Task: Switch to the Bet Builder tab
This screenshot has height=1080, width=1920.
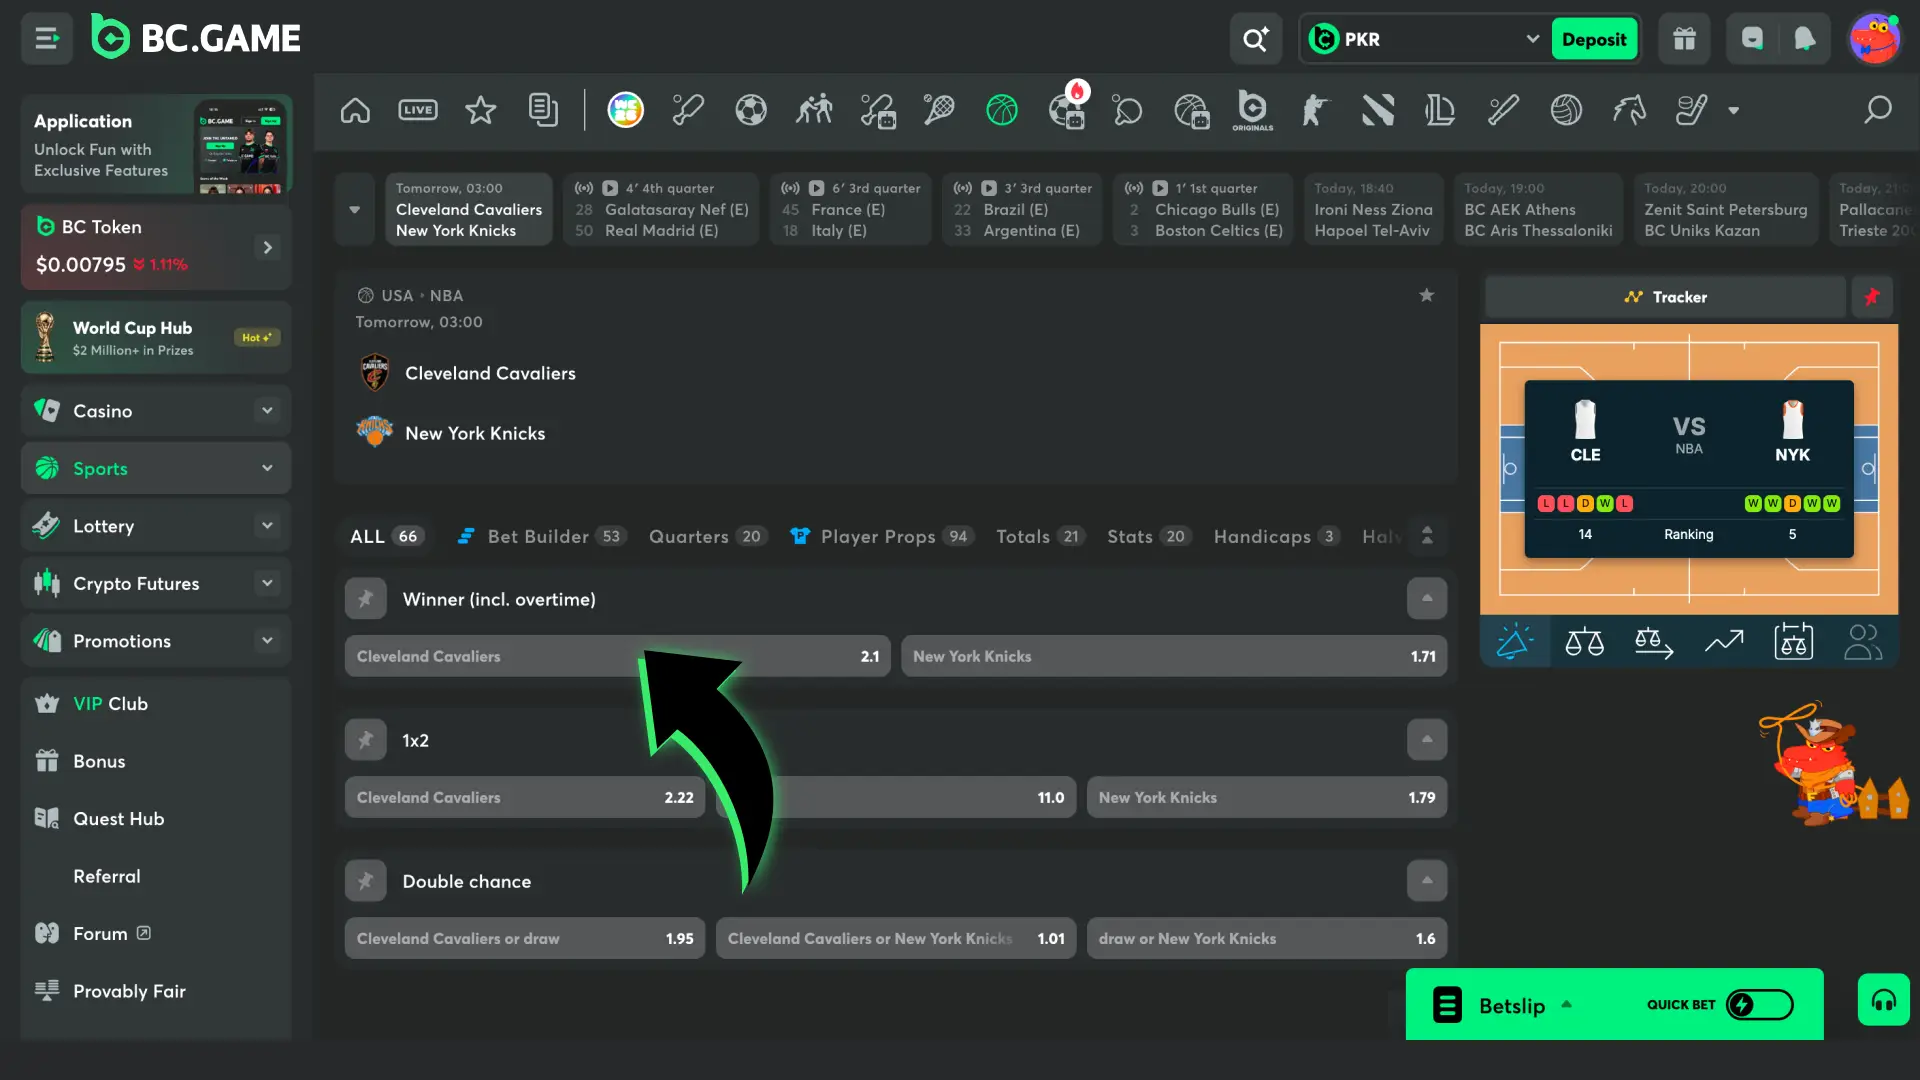Action: [540, 537]
